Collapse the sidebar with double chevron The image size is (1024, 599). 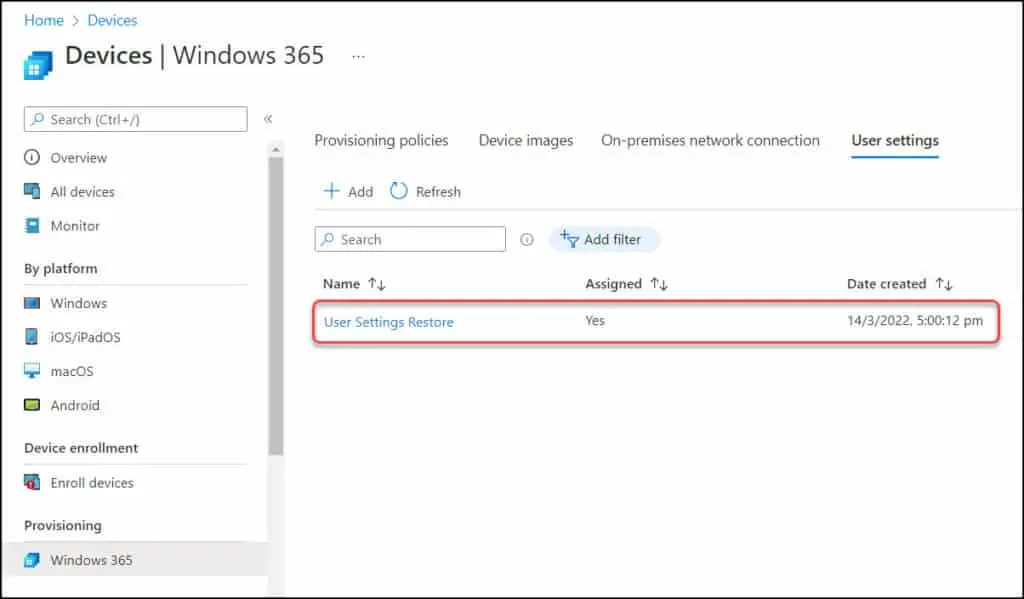[268, 119]
